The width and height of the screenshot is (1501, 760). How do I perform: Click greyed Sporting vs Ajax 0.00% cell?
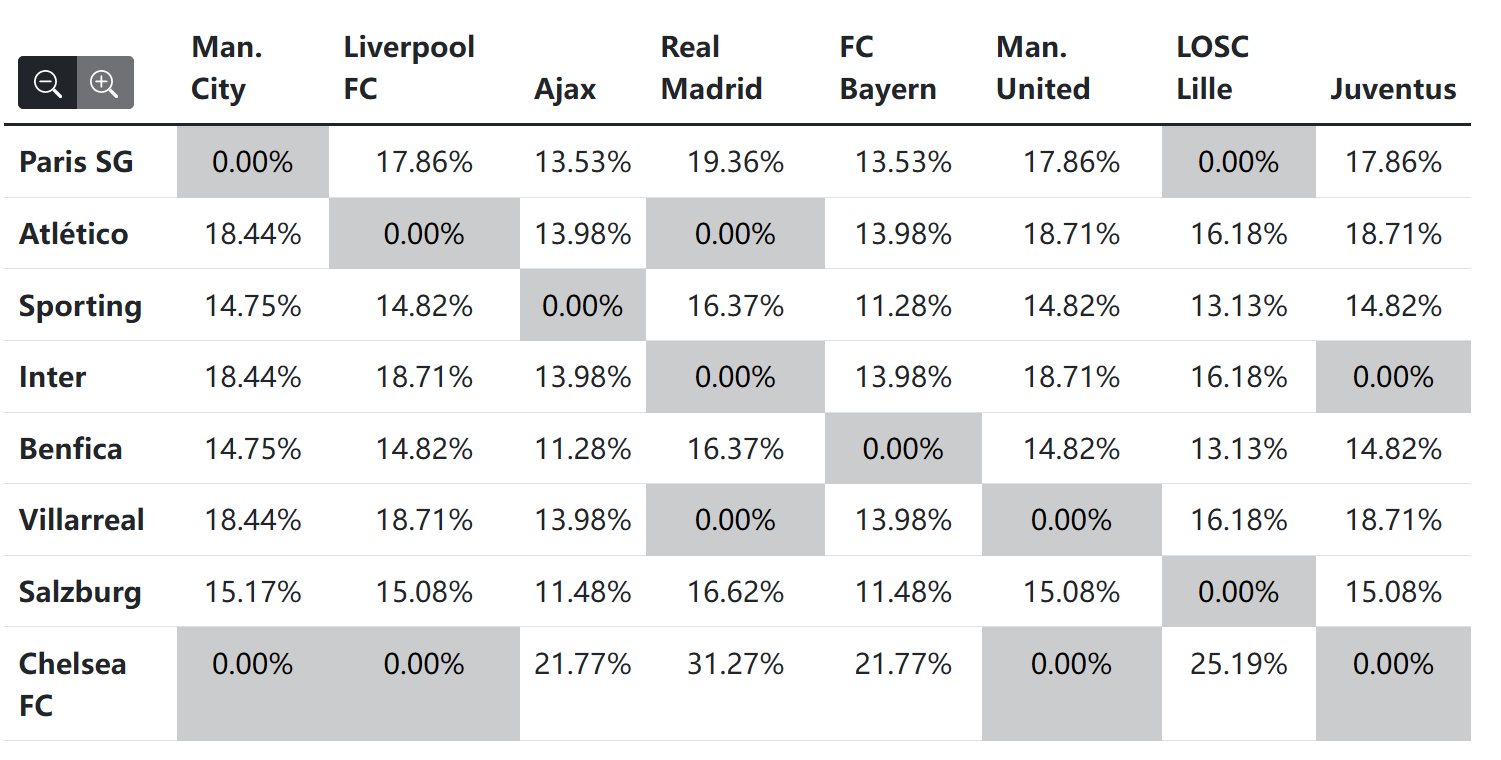point(583,306)
